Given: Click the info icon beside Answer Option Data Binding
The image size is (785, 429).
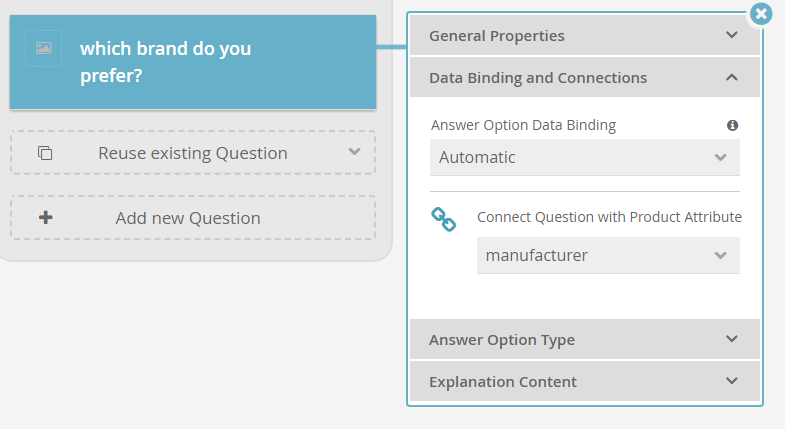Looking at the screenshot, I should tap(732, 125).
